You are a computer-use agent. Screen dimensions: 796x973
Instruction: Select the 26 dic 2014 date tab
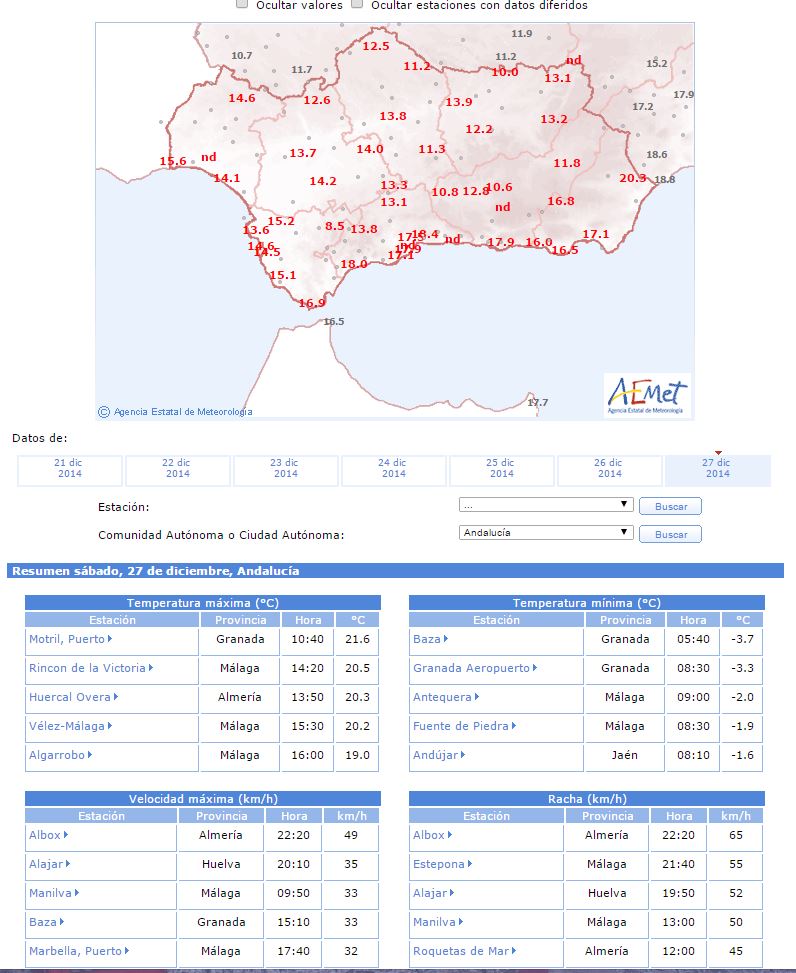(609, 469)
